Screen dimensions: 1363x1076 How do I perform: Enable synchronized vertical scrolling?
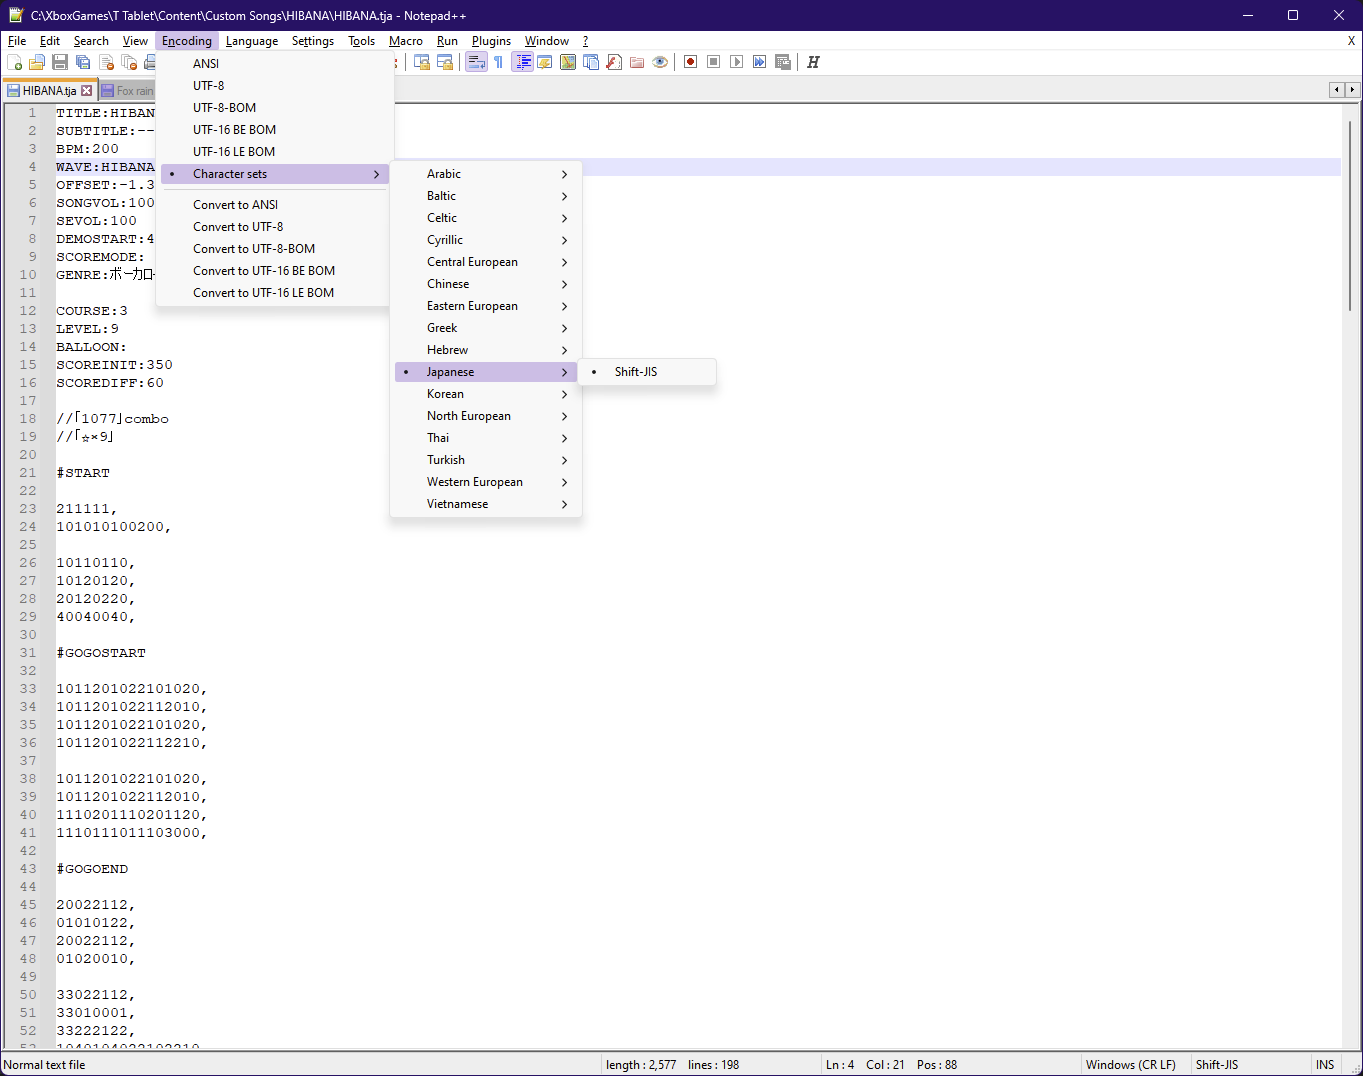422,62
